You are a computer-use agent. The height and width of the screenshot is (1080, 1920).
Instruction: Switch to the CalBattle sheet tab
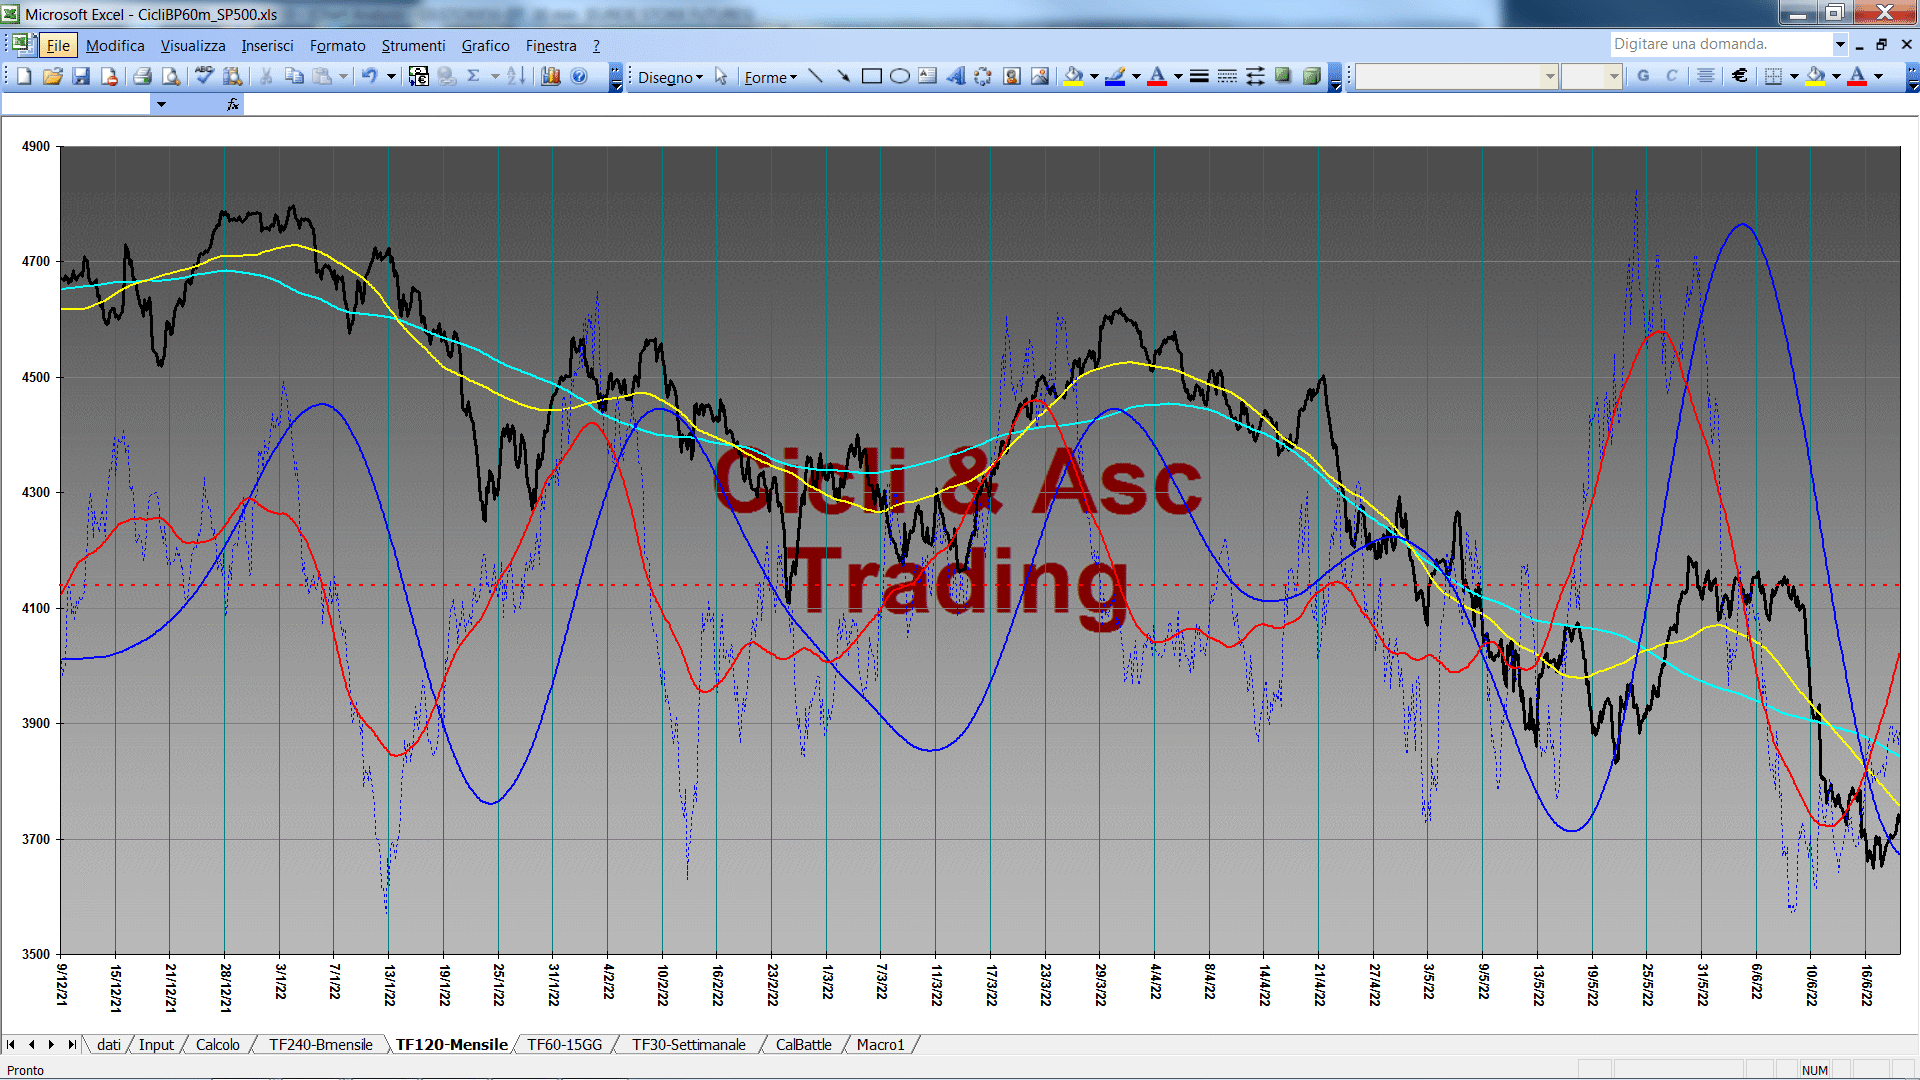(x=803, y=1044)
